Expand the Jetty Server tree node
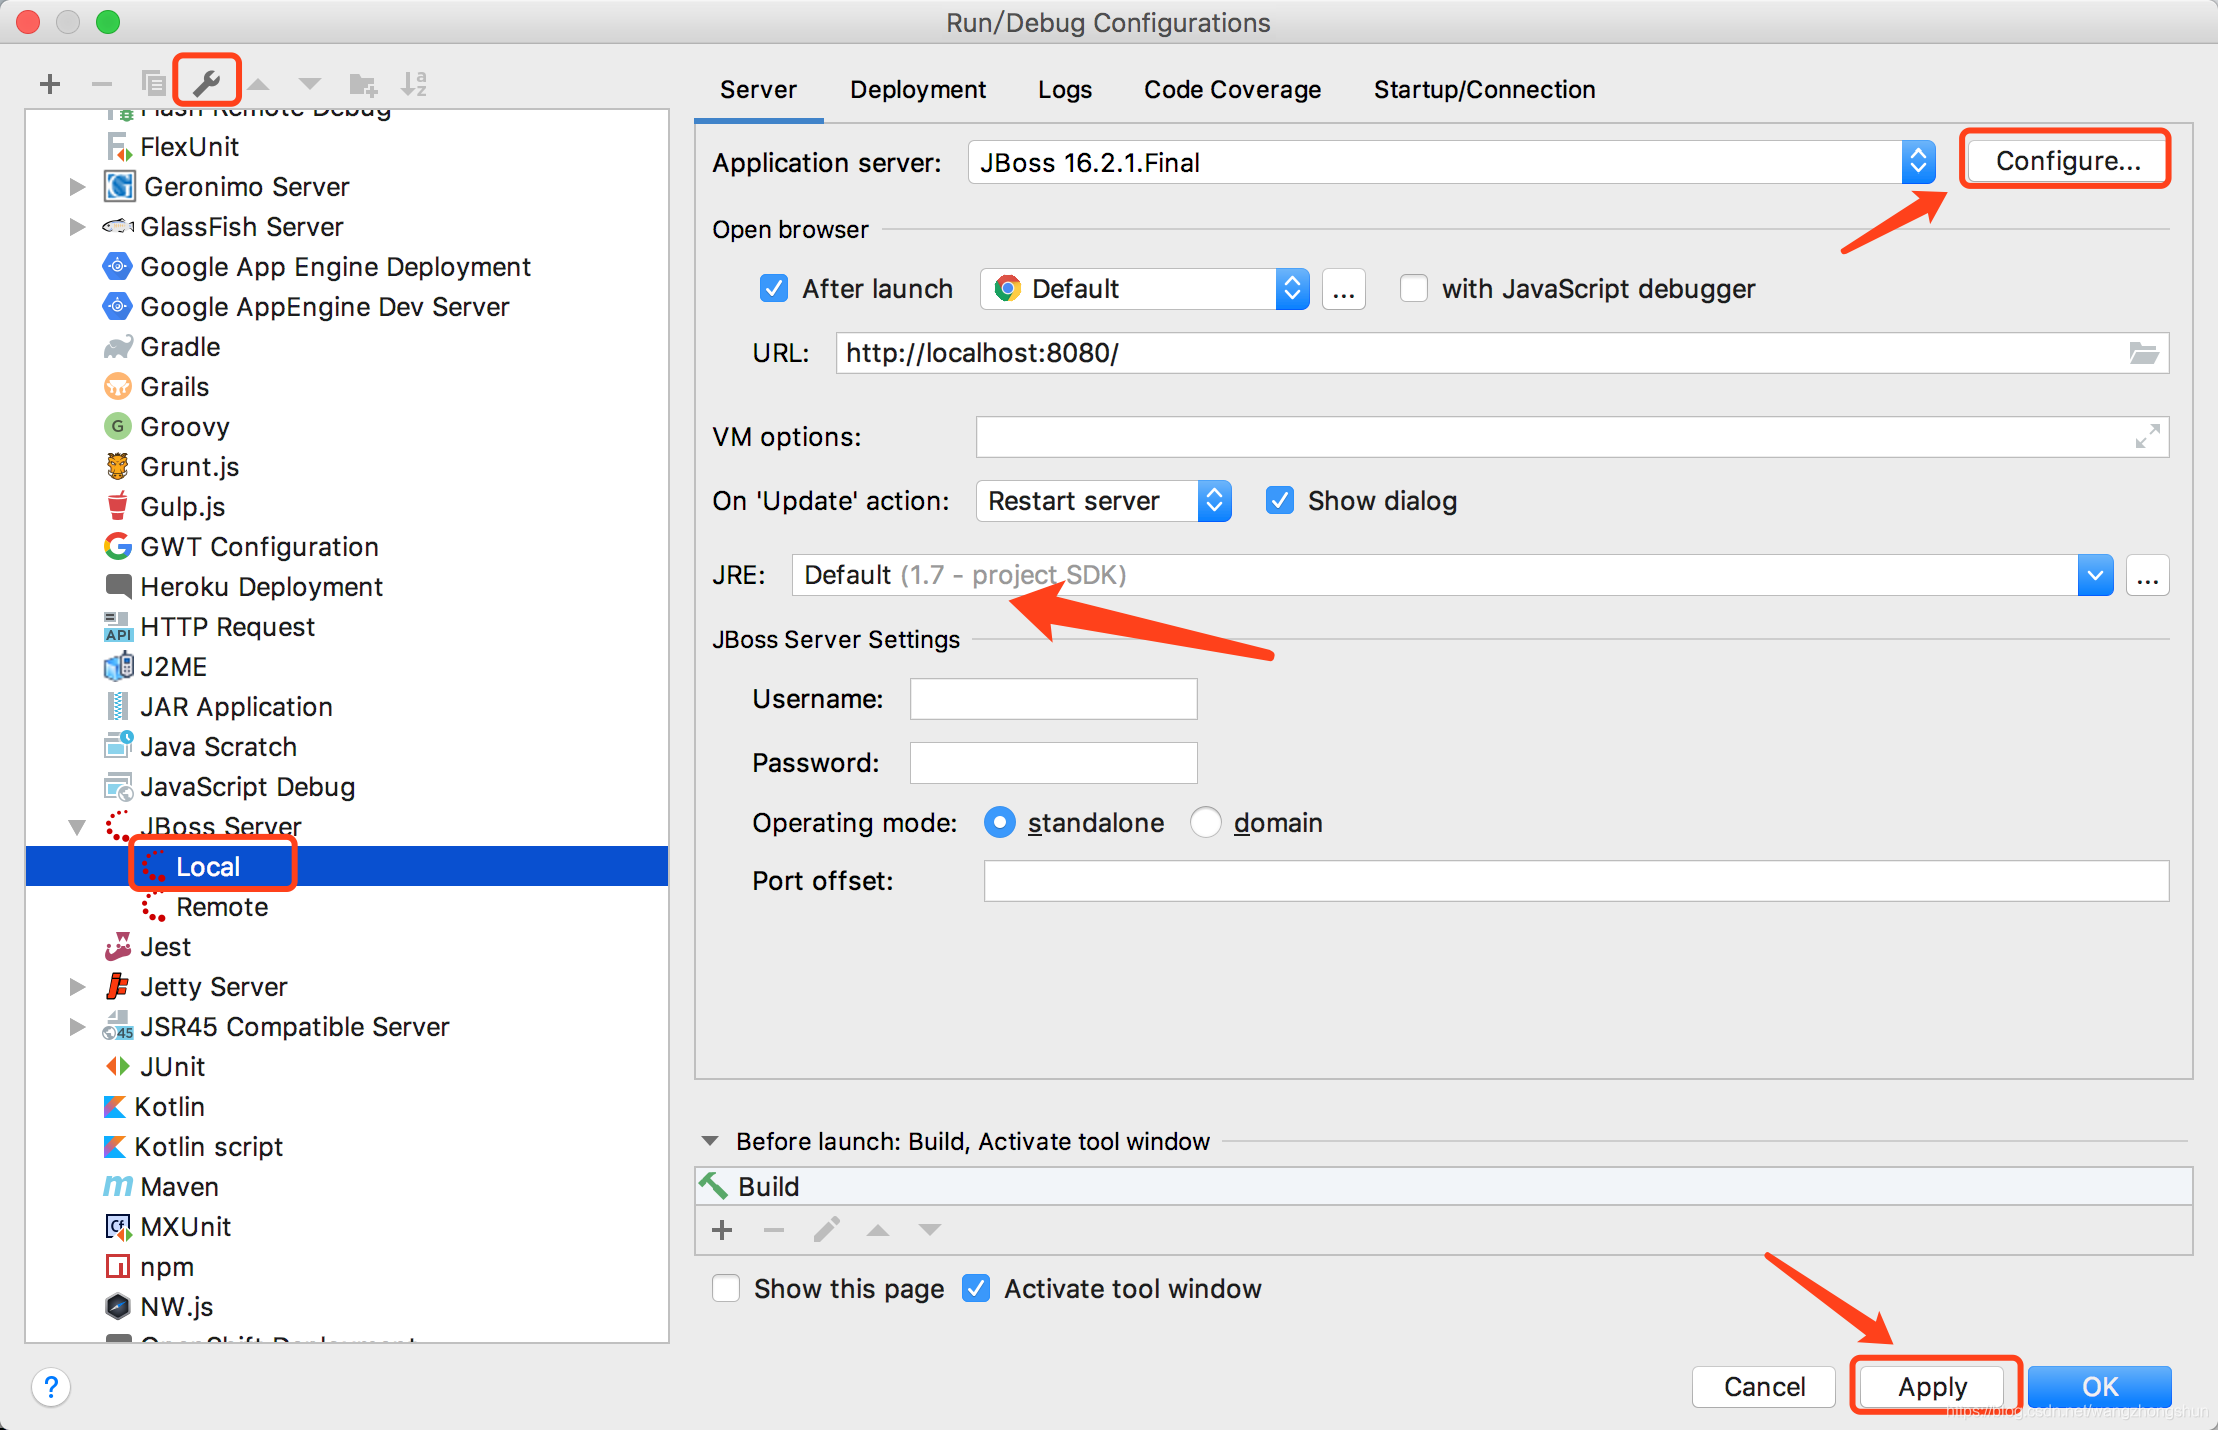Image resolution: width=2218 pixels, height=1430 pixels. (78, 987)
